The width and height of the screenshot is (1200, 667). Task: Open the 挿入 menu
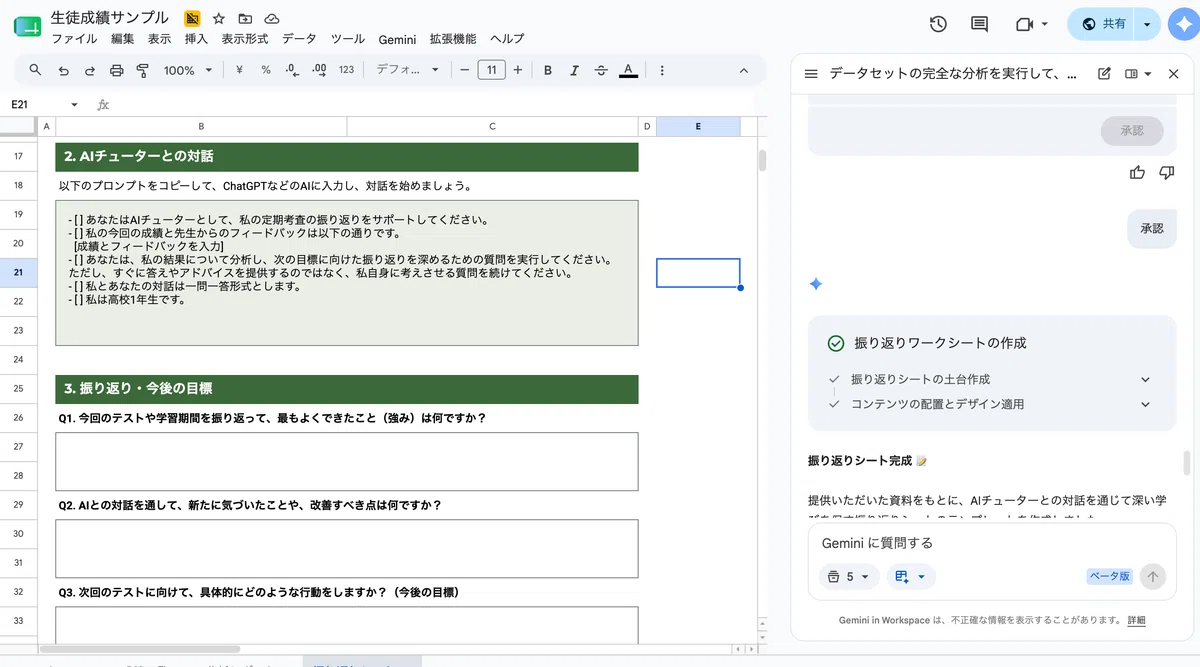point(196,39)
